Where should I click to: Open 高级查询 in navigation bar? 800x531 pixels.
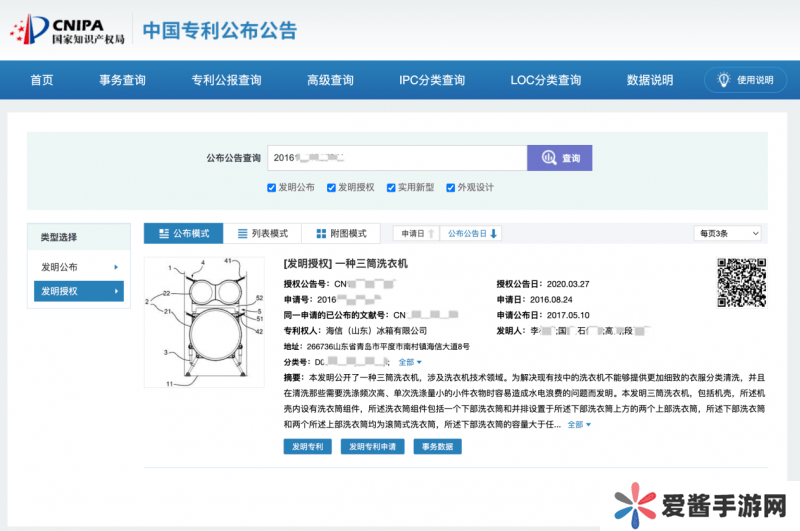330,80
